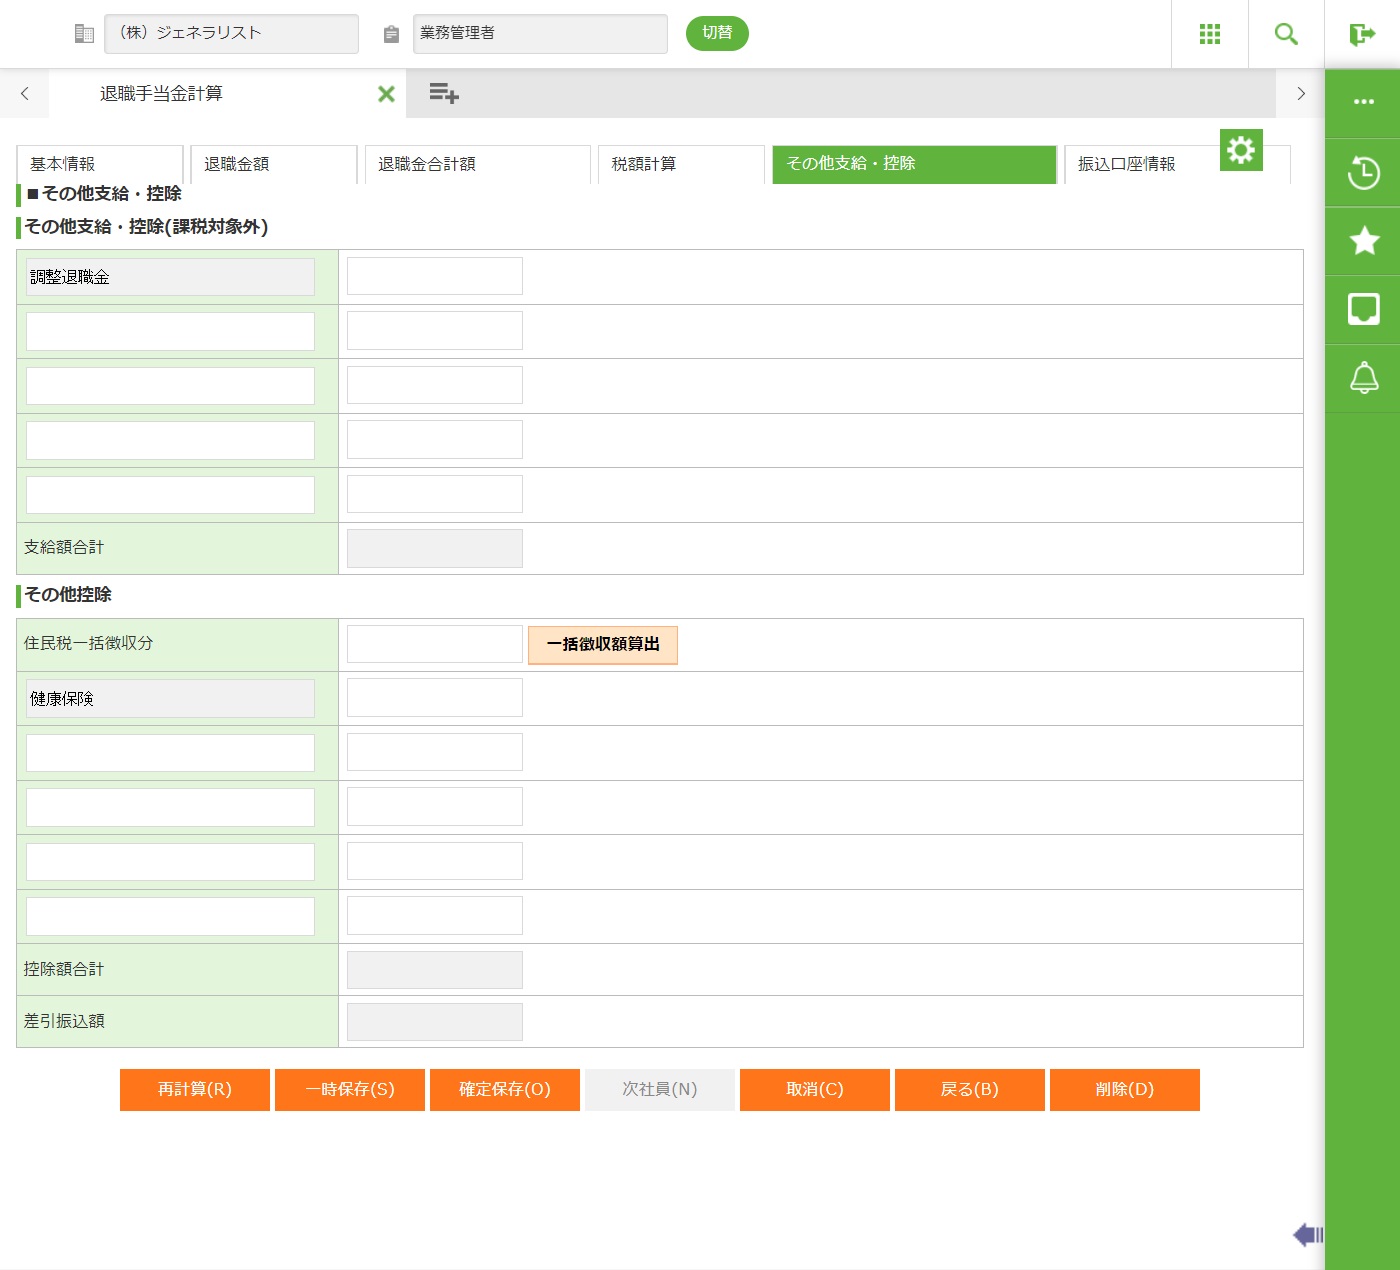Screen dimensions: 1400x1270
Task: Click the blank item name field below 調整退職金
Action: (x=170, y=332)
